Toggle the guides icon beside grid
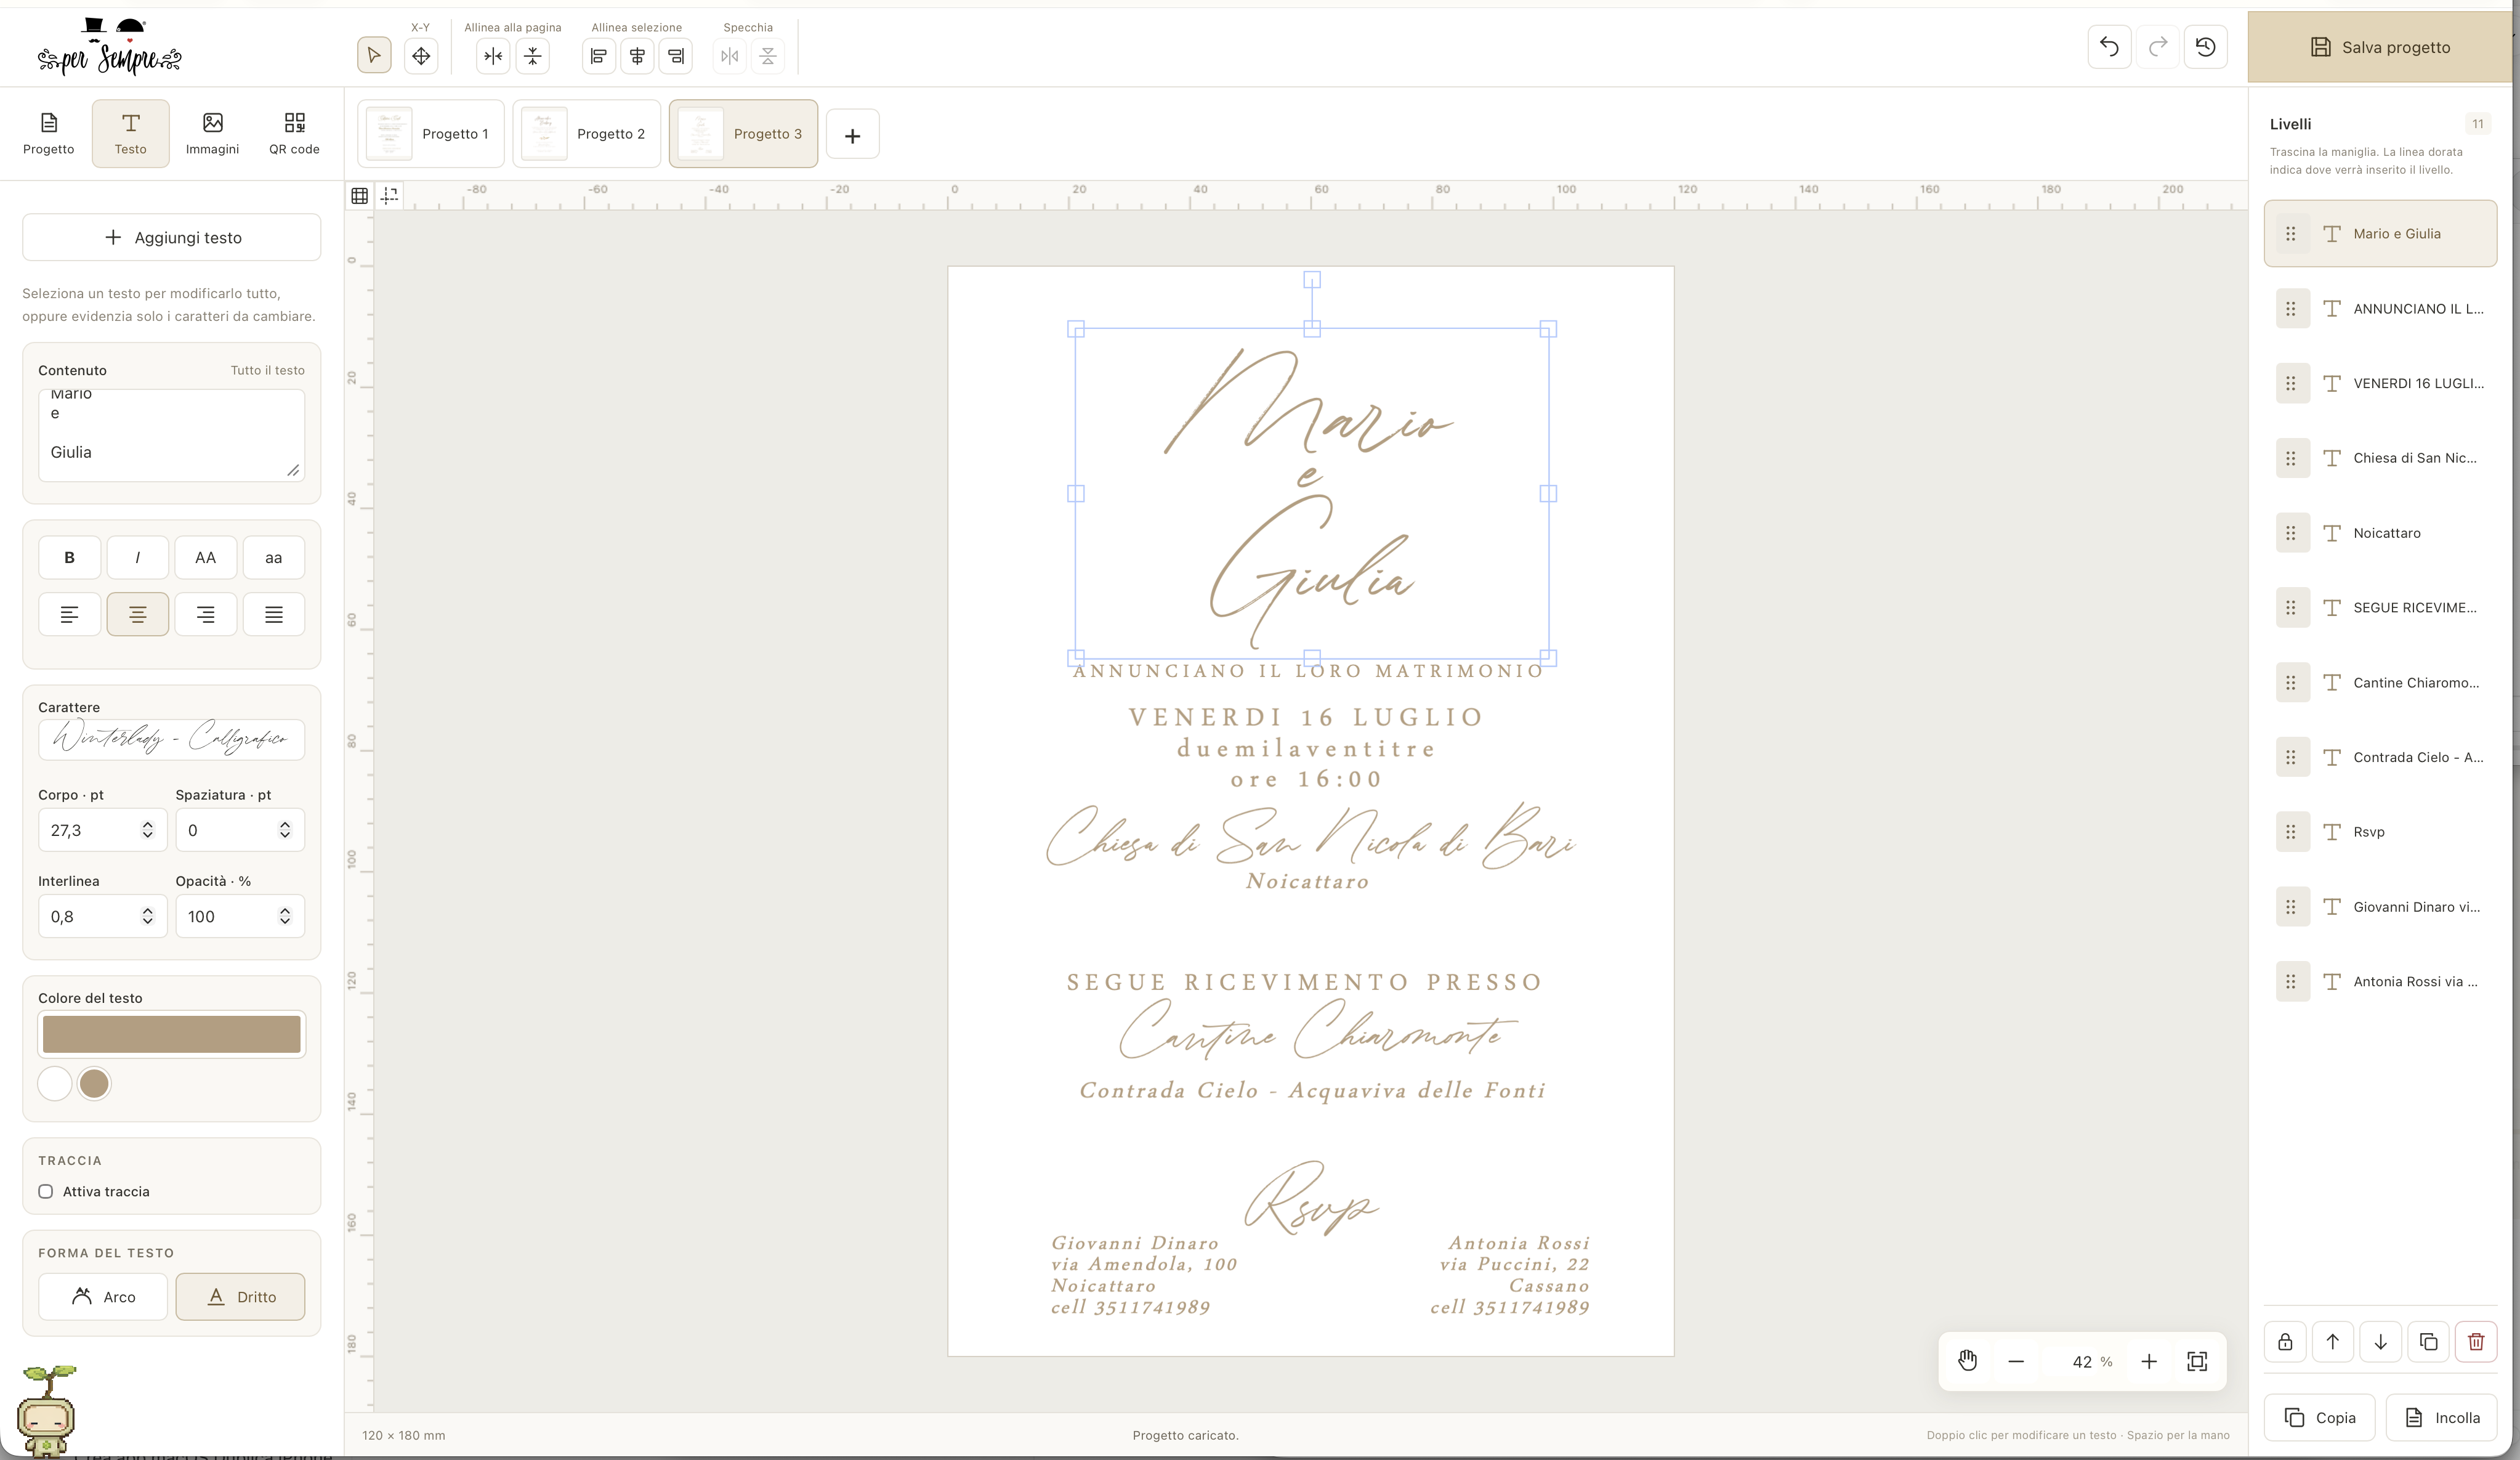The image size is (2520, 1460). [390, 195]
